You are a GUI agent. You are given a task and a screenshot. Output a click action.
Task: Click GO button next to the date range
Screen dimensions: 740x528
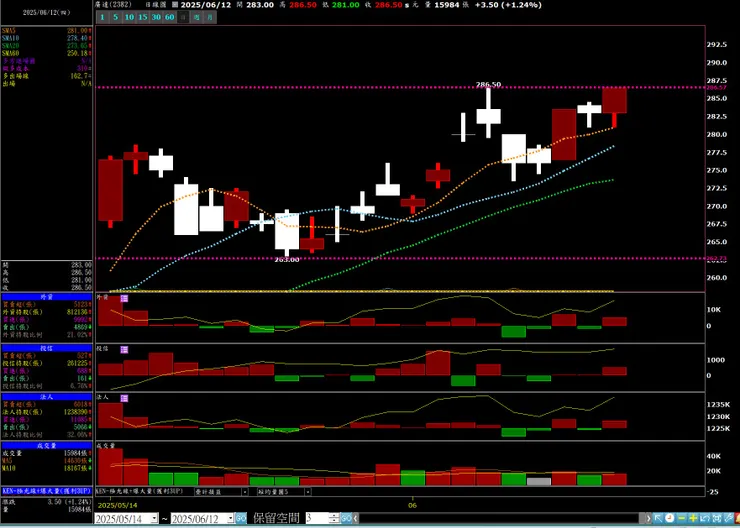[241, 519]
